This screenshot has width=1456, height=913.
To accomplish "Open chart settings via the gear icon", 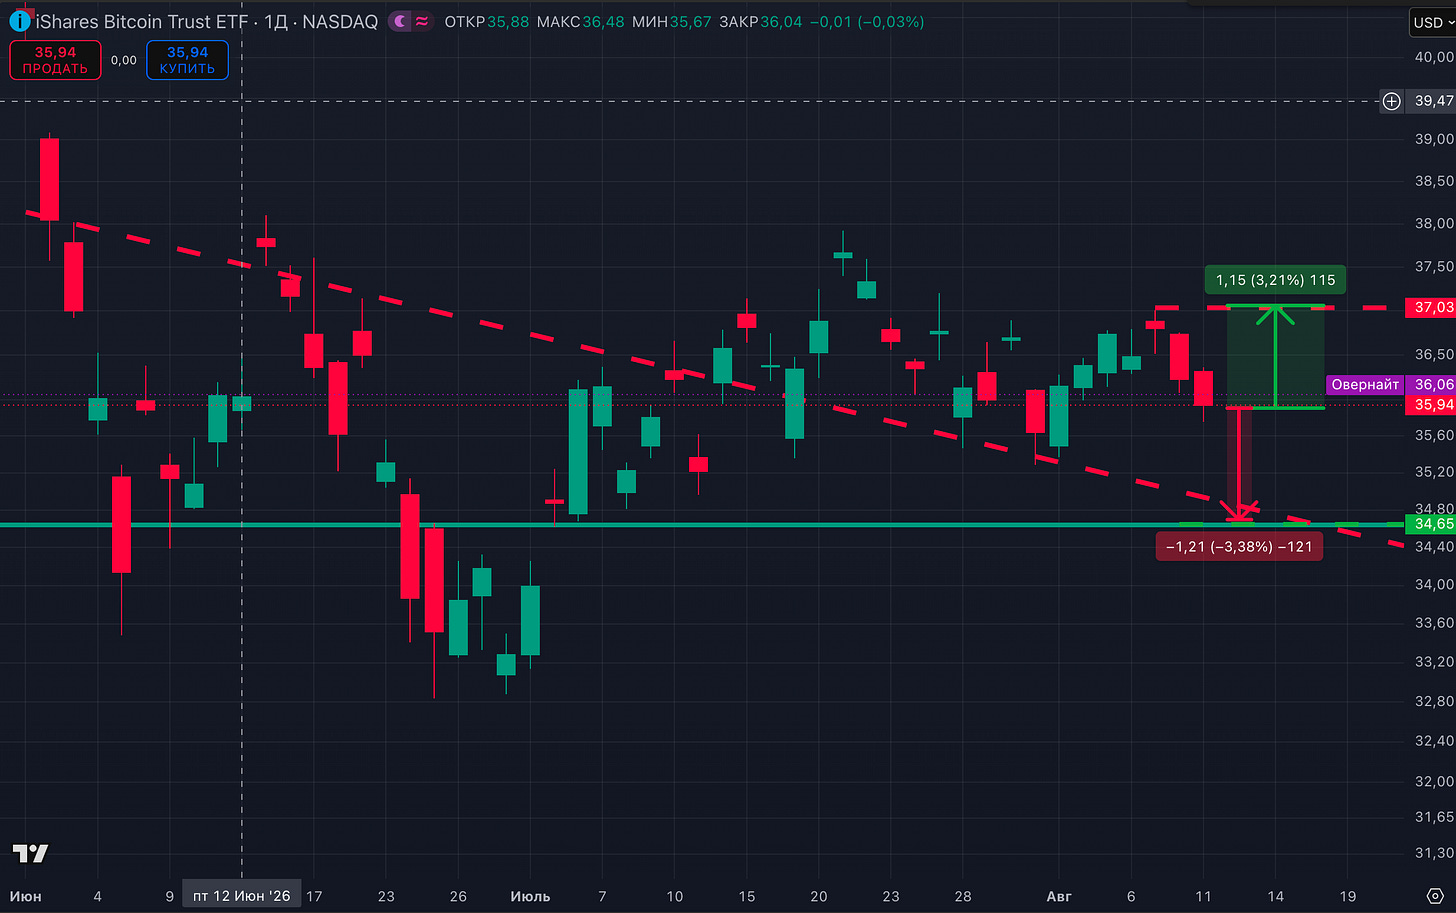I will tap(1434, 895).
